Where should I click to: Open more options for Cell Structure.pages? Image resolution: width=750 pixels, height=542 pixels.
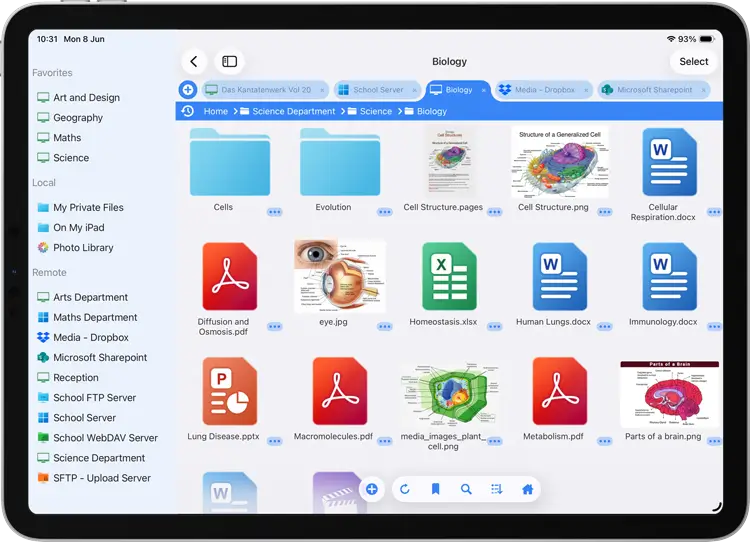495,212
